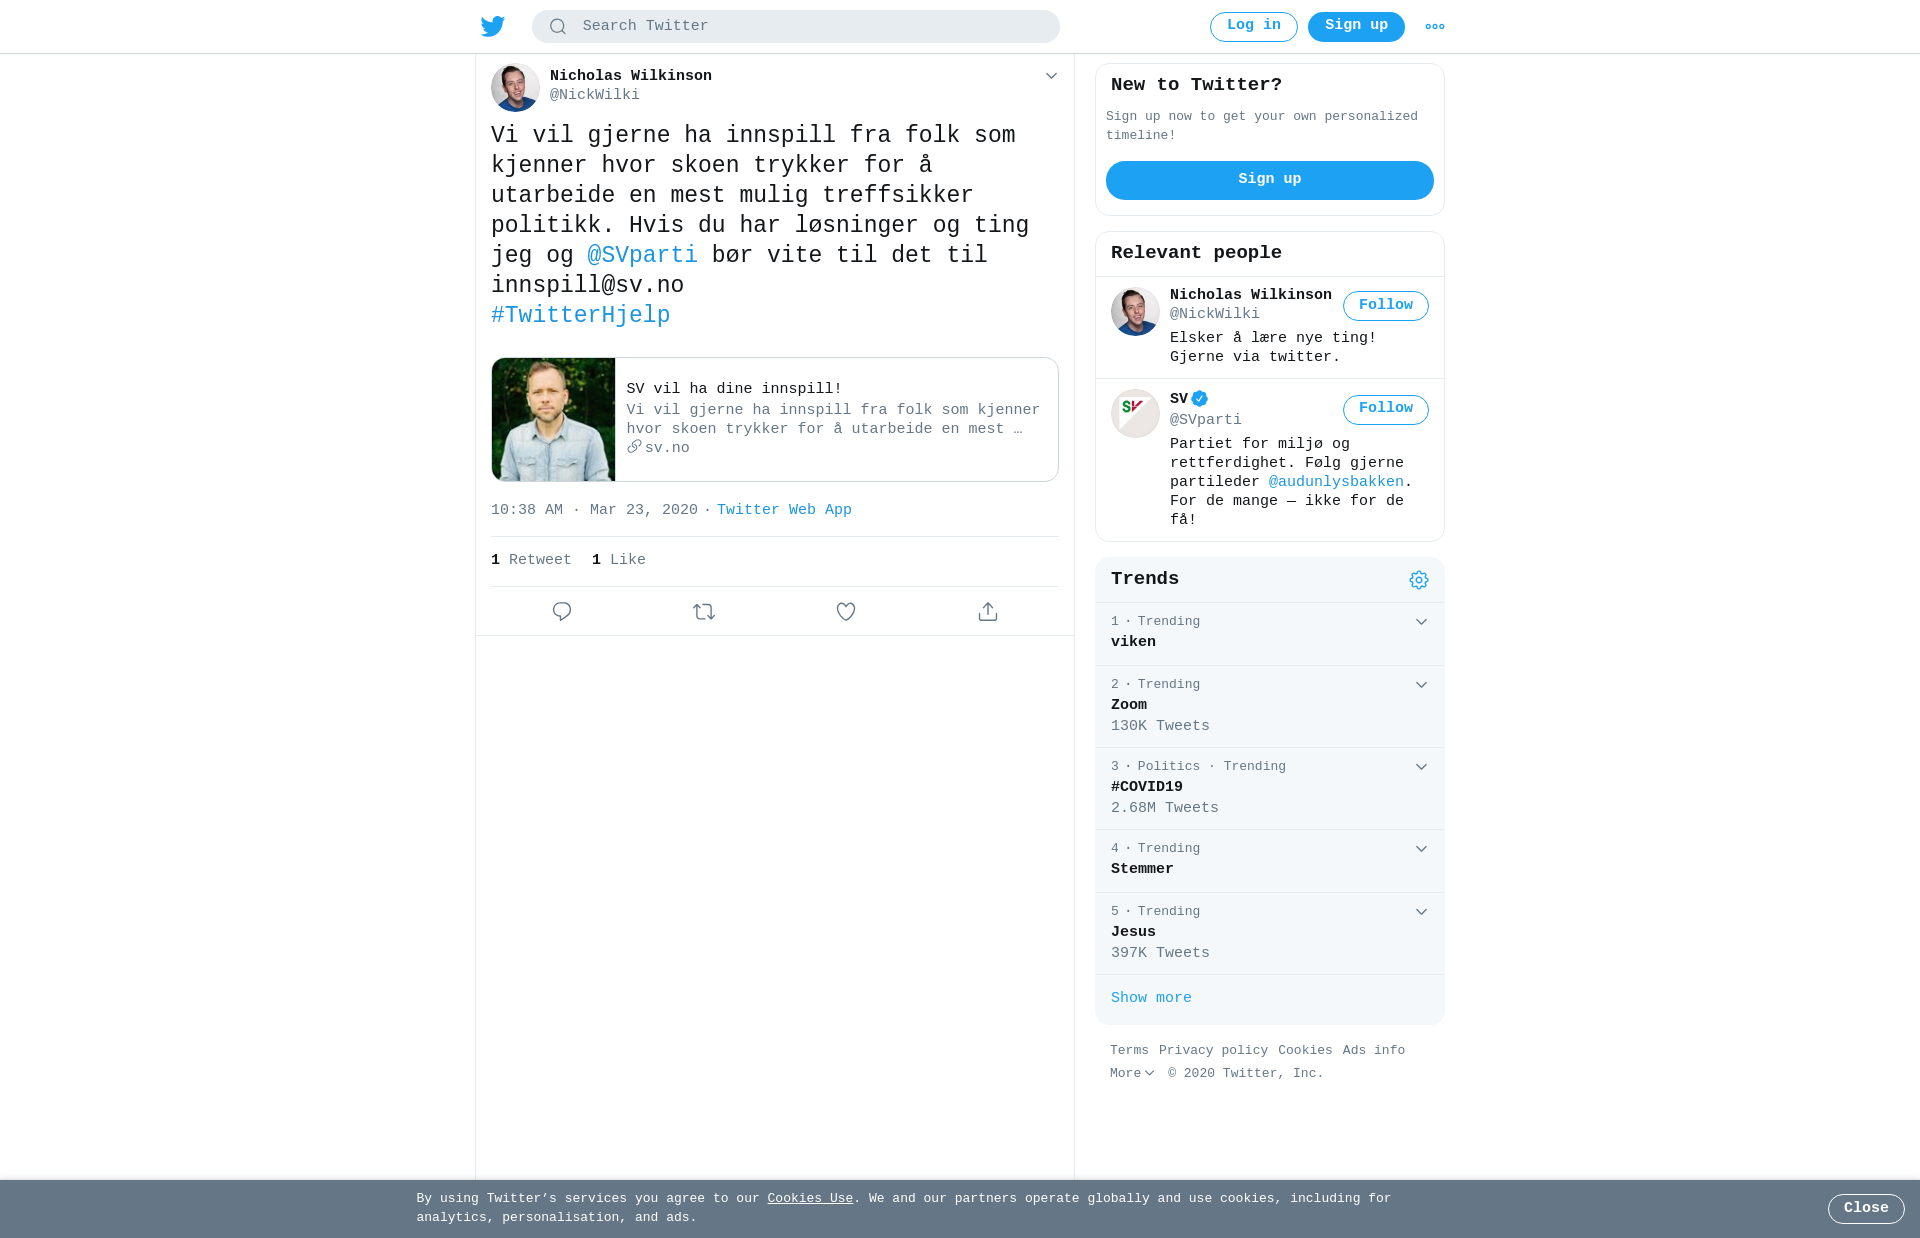
Task: Open tweet options caret beside Nicholas Wilkinson
Action: coord(1051,76)
